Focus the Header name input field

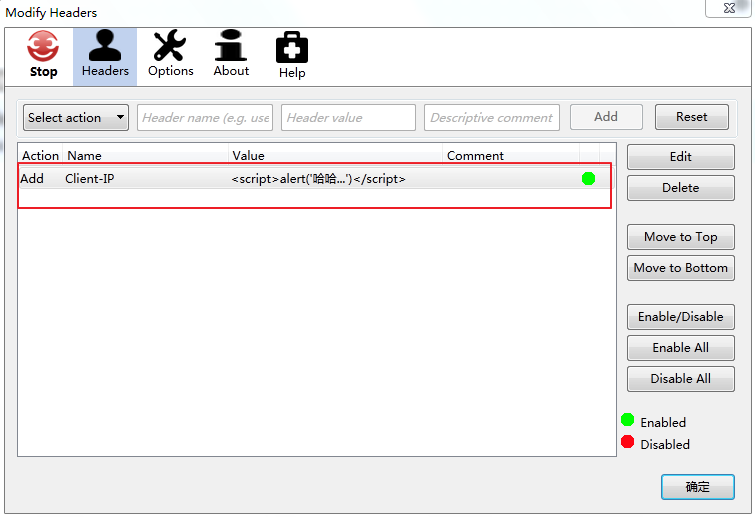pyautogui.click(x=205, y=117)
